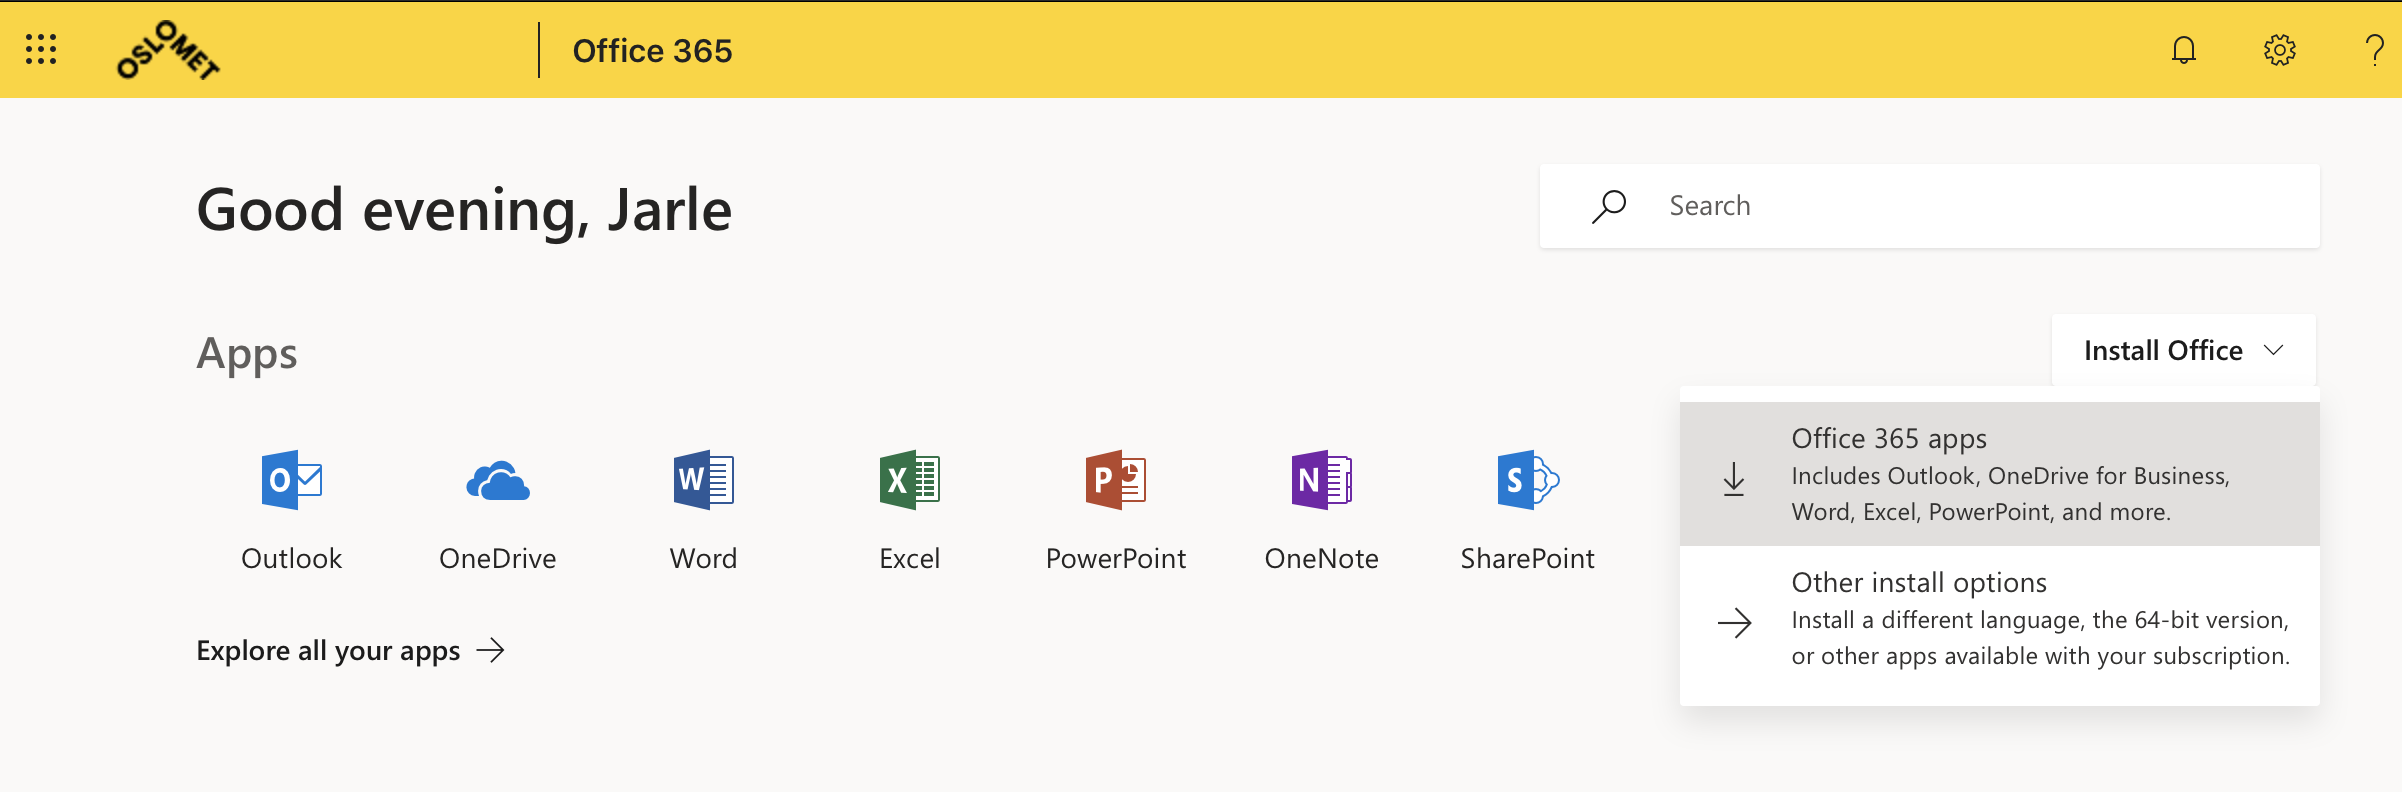Click the Office 365 header title
2402x792 pixels.
[x=652, y=50]
